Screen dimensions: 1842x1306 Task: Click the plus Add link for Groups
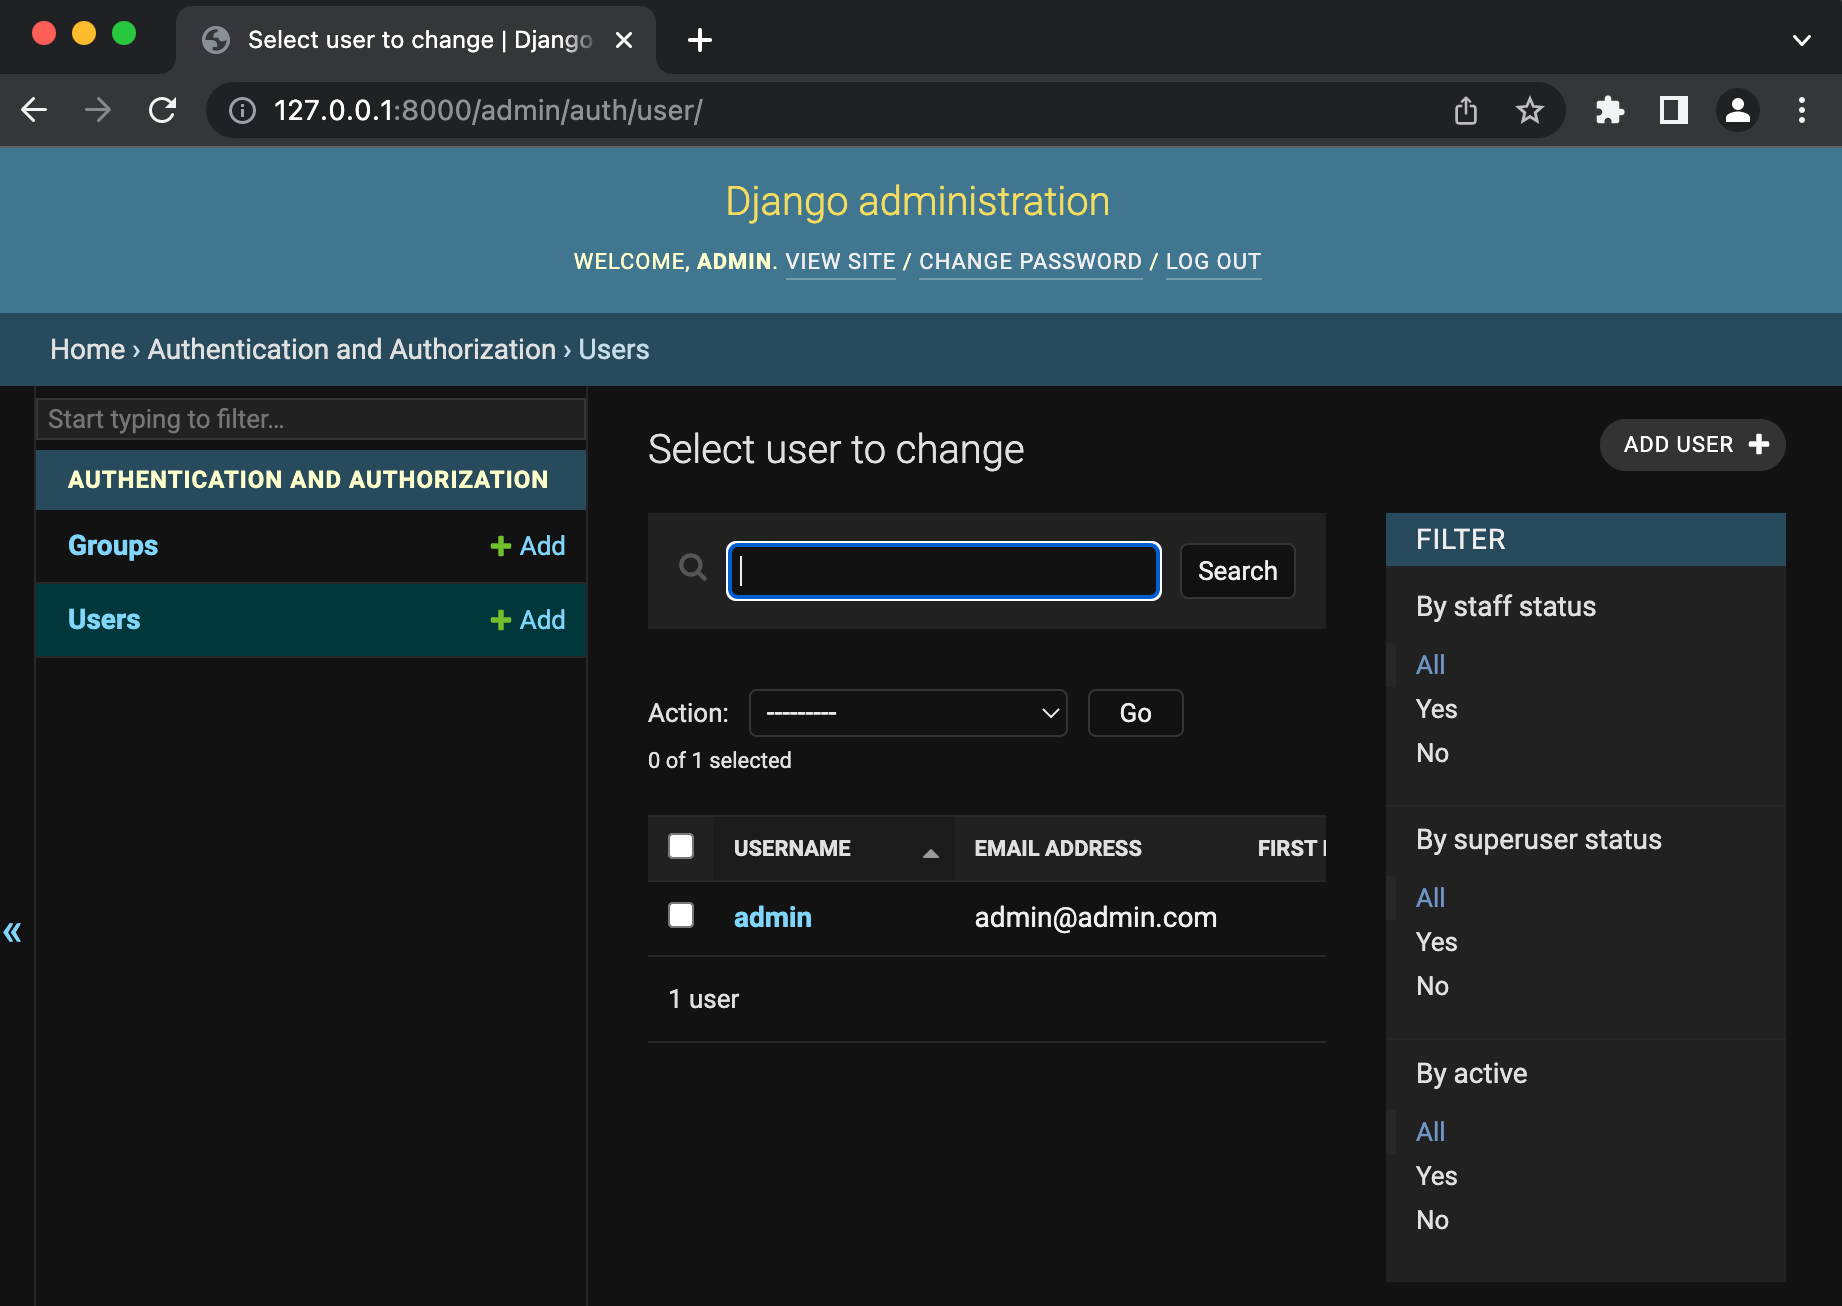pyautogui.click(x=528, y=546)
